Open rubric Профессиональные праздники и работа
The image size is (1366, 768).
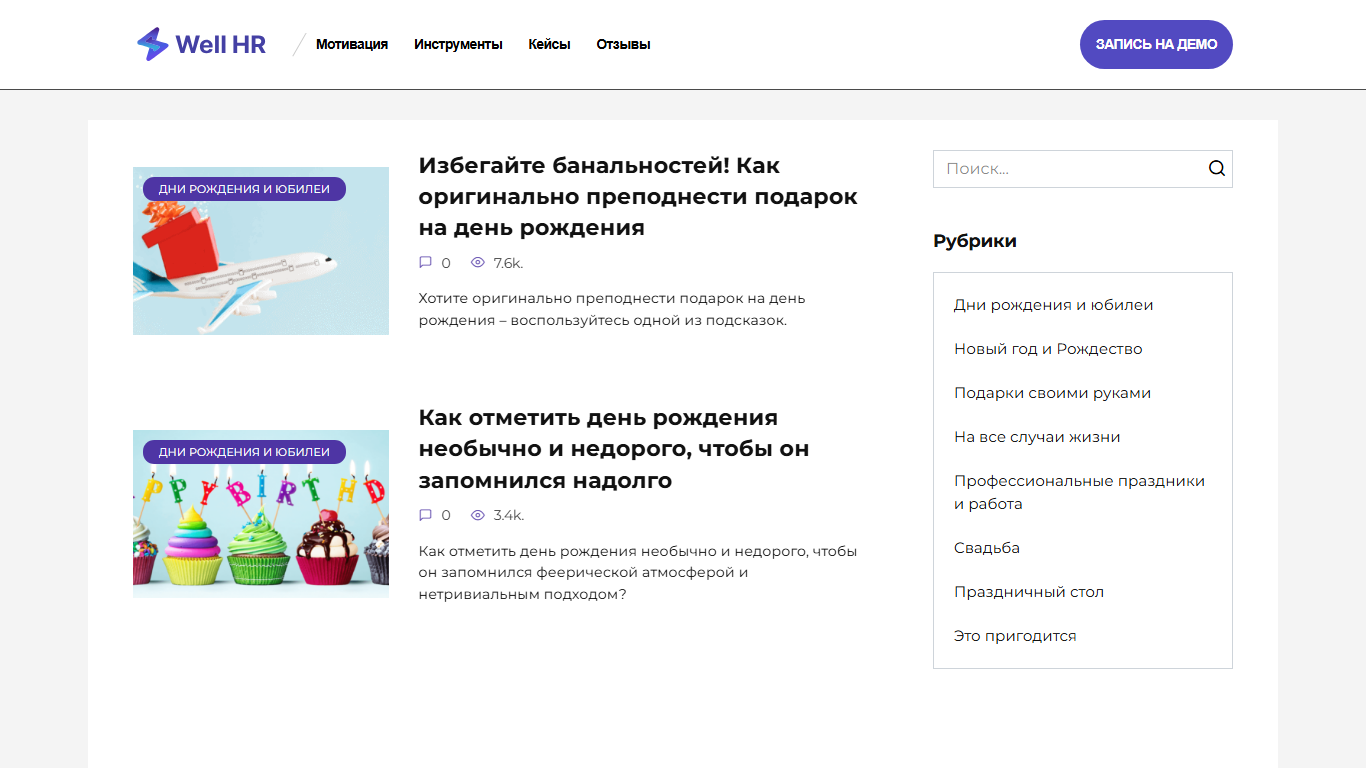click(x=1079, y=492)
